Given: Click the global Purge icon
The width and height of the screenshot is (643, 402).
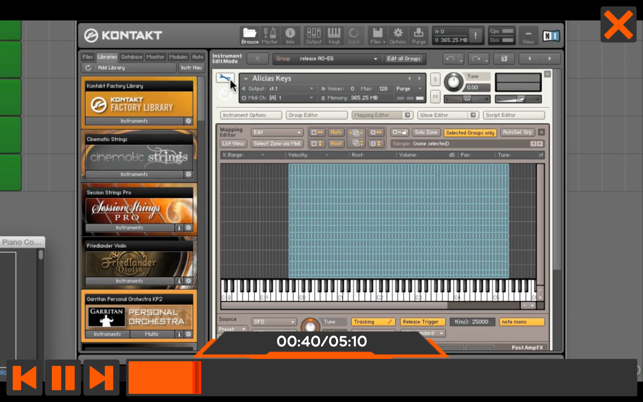Looking at the screenshot, I should coord(418,36).
